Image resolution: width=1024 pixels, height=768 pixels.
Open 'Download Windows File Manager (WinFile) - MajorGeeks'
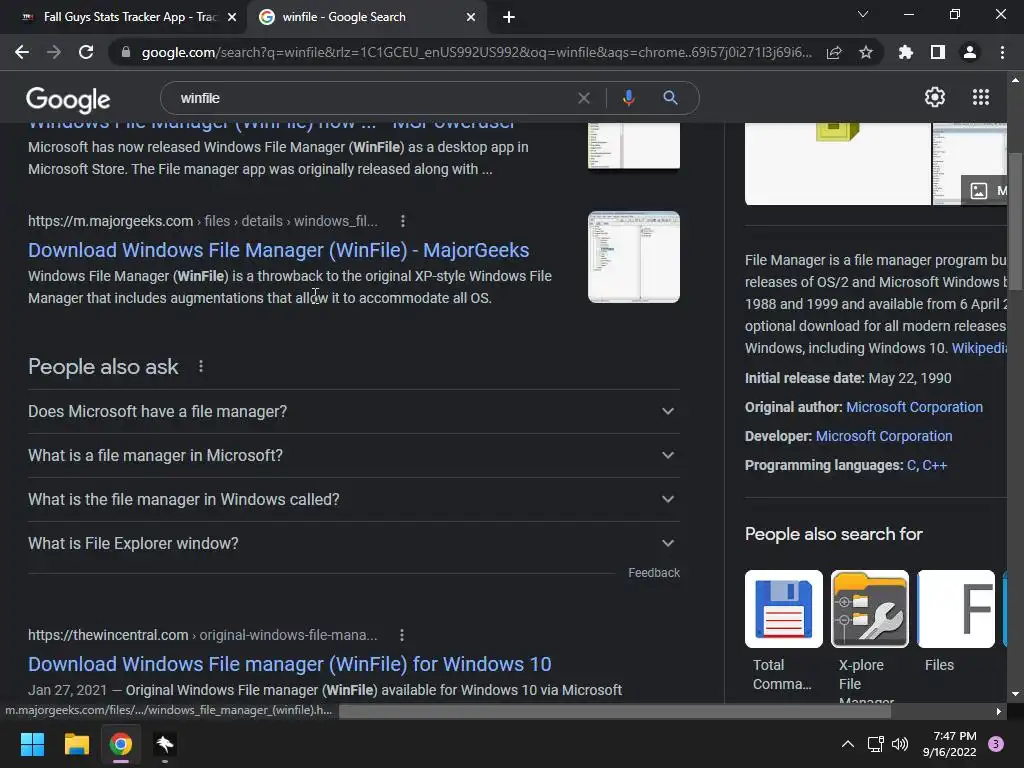click(279, 250)
